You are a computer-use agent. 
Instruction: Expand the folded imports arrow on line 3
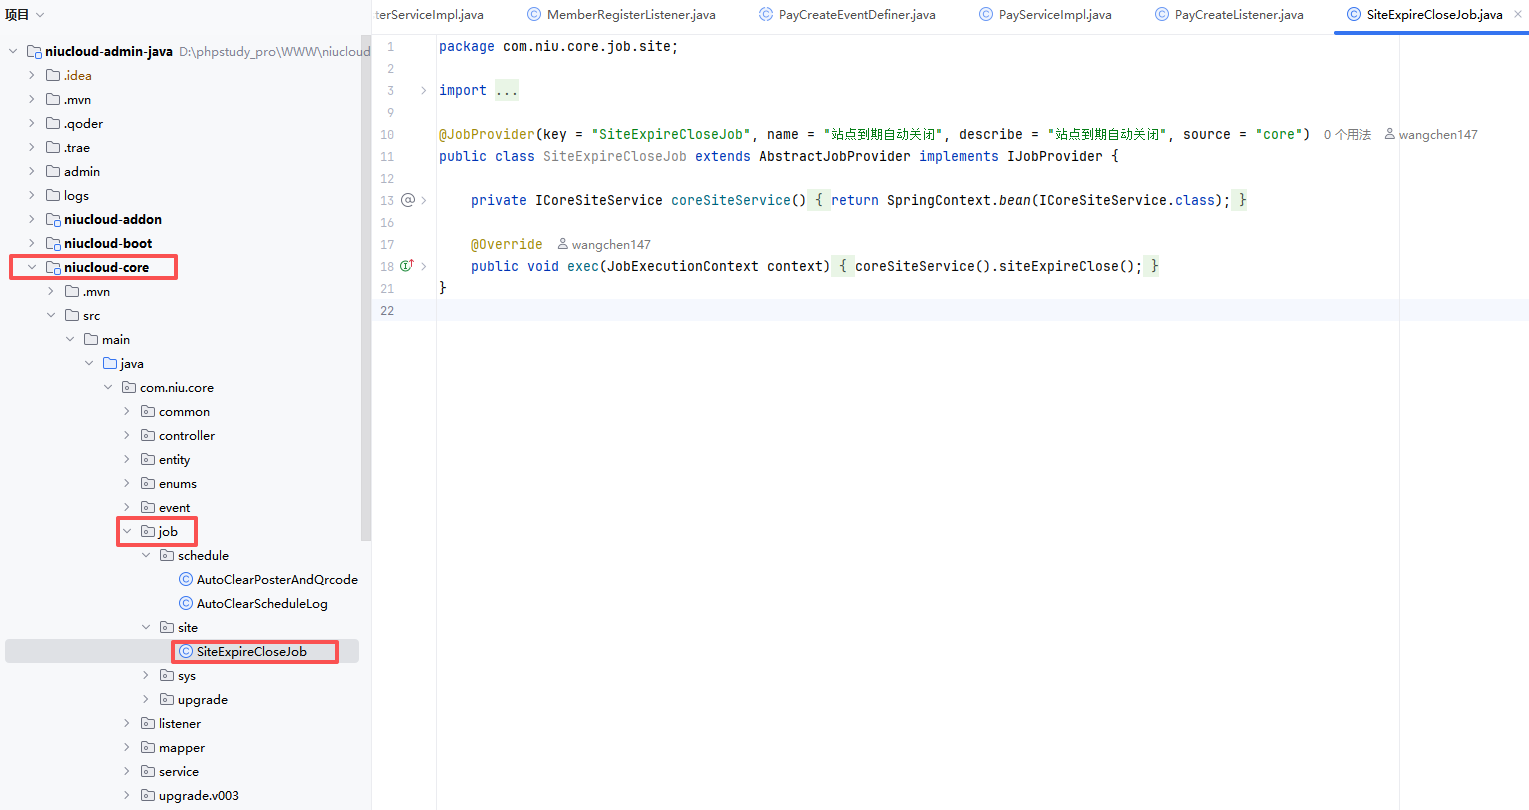pyautogui.click(x=424, y=91)
